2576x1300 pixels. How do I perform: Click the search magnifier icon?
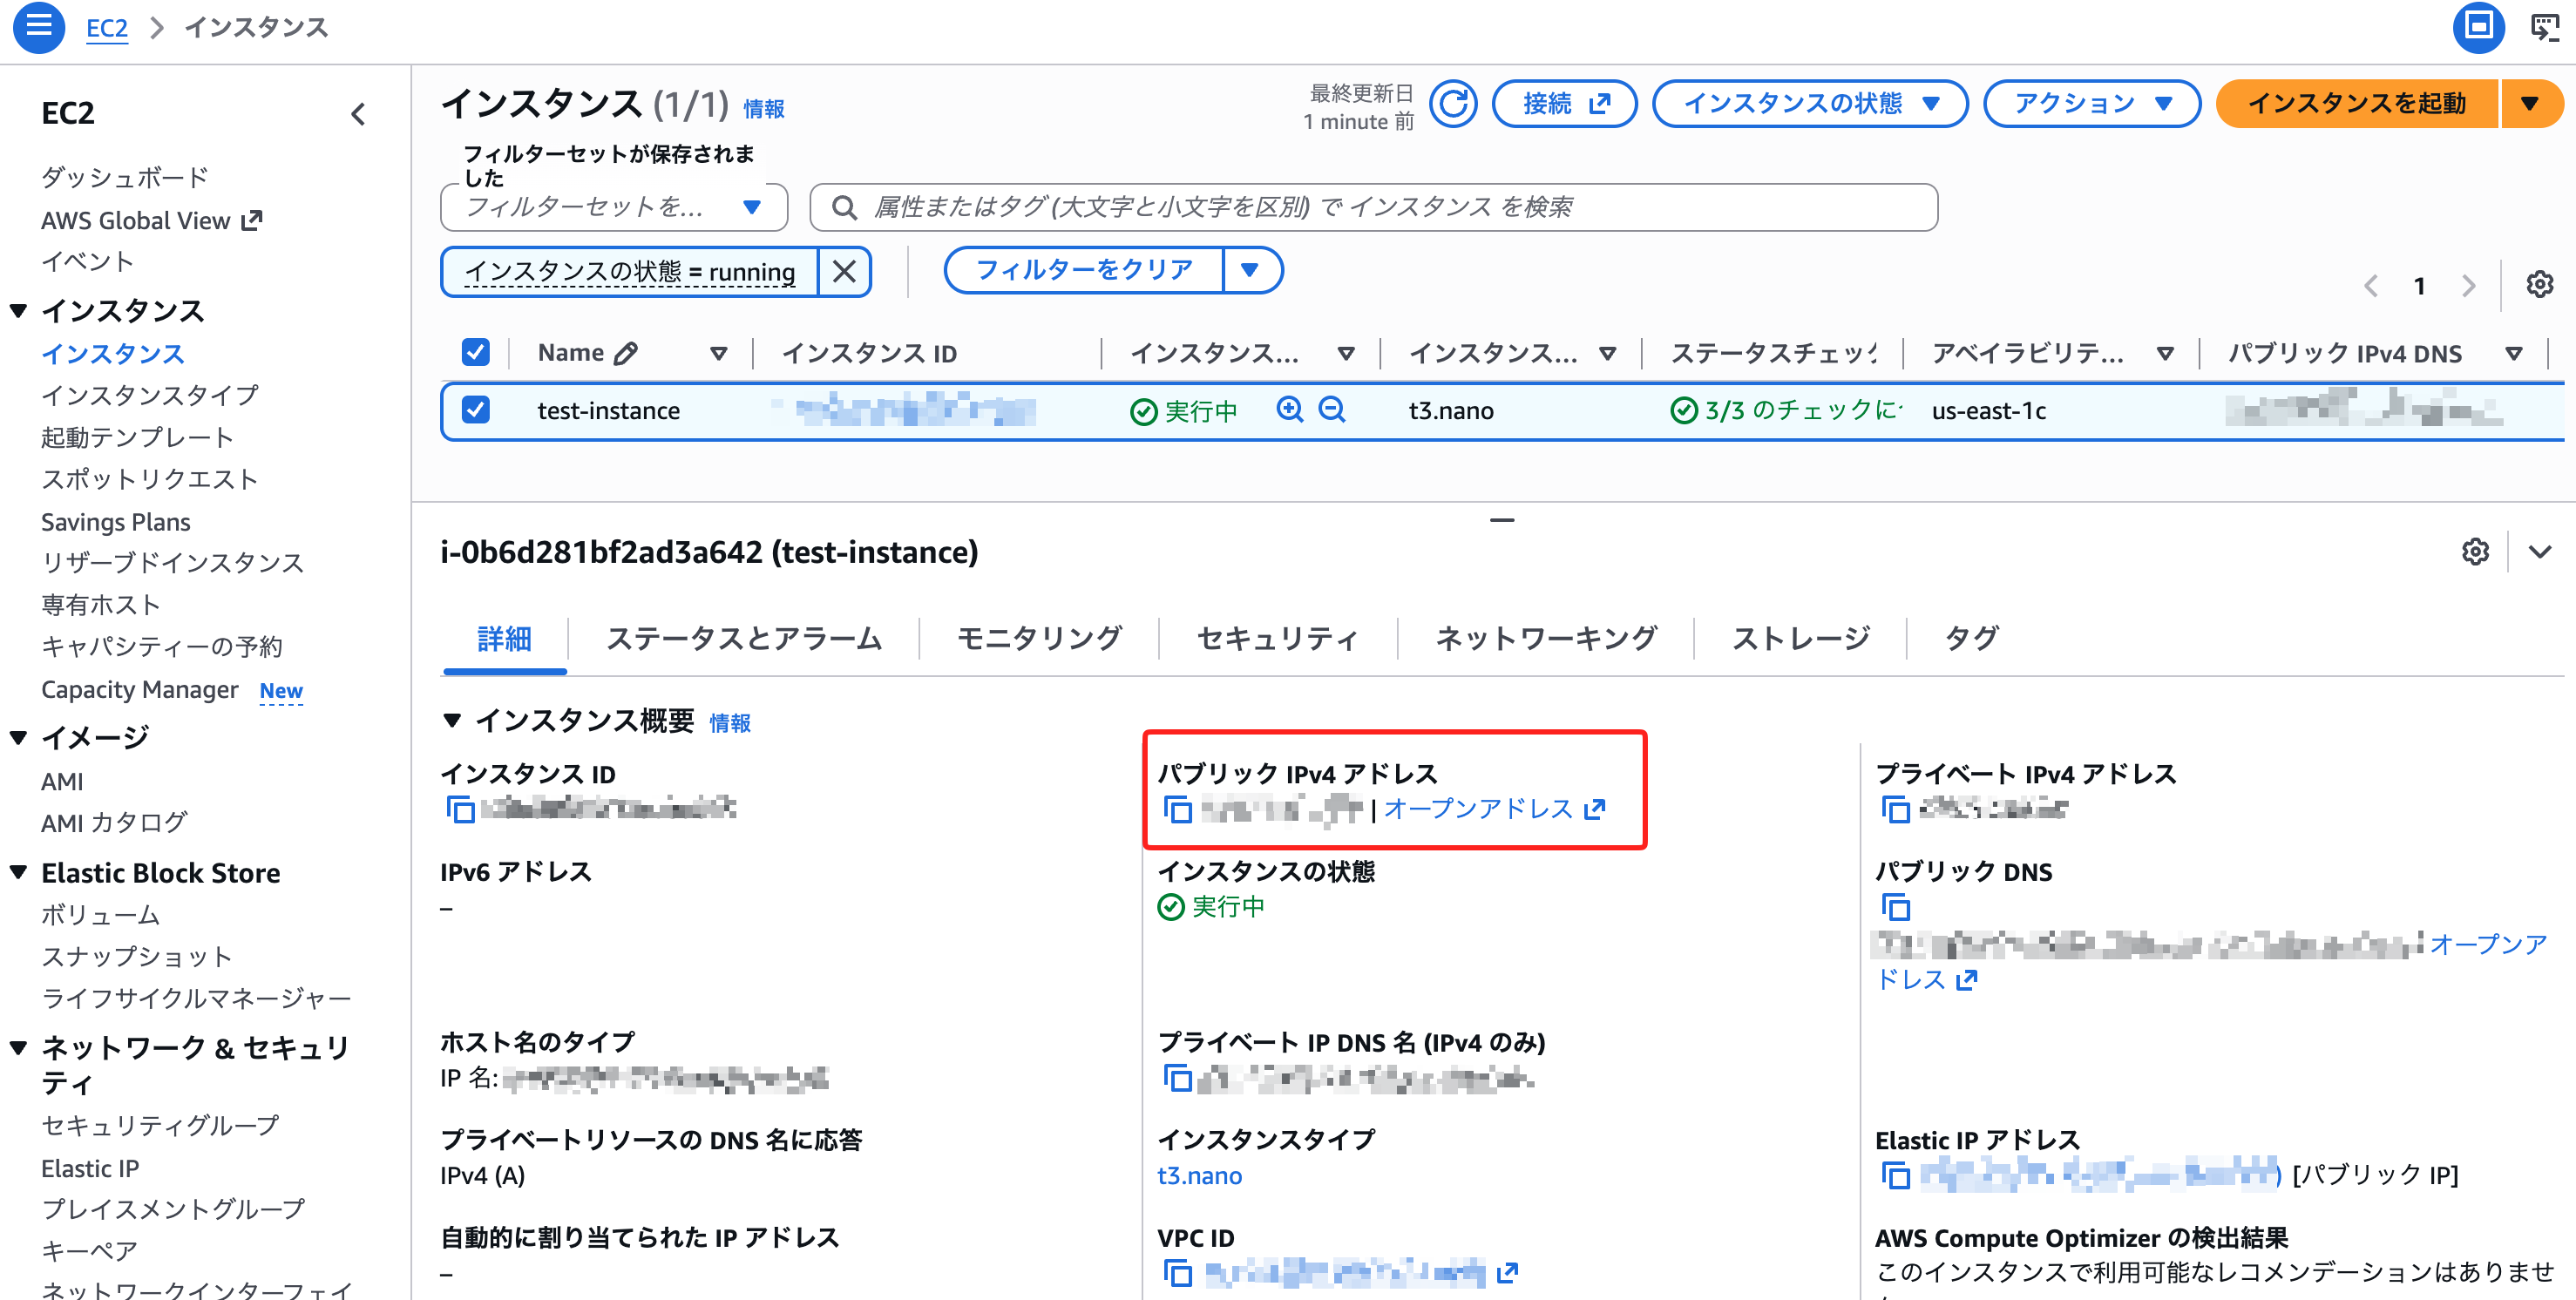844,207
